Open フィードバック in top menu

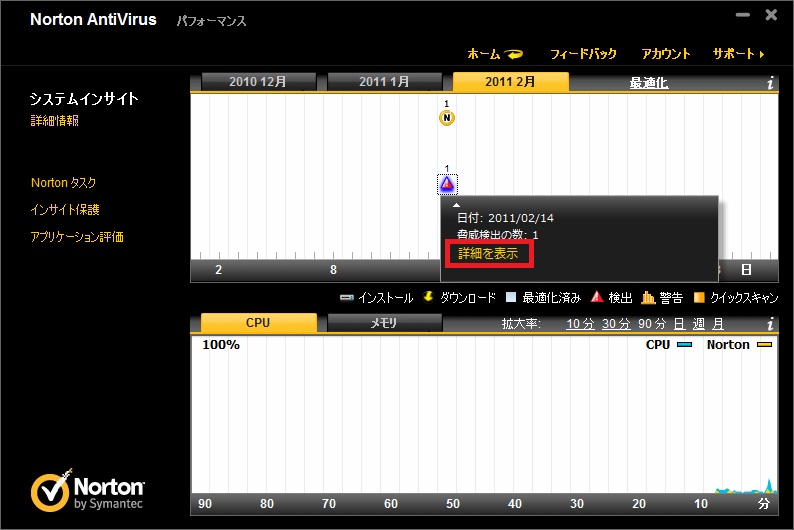(583, 54)
